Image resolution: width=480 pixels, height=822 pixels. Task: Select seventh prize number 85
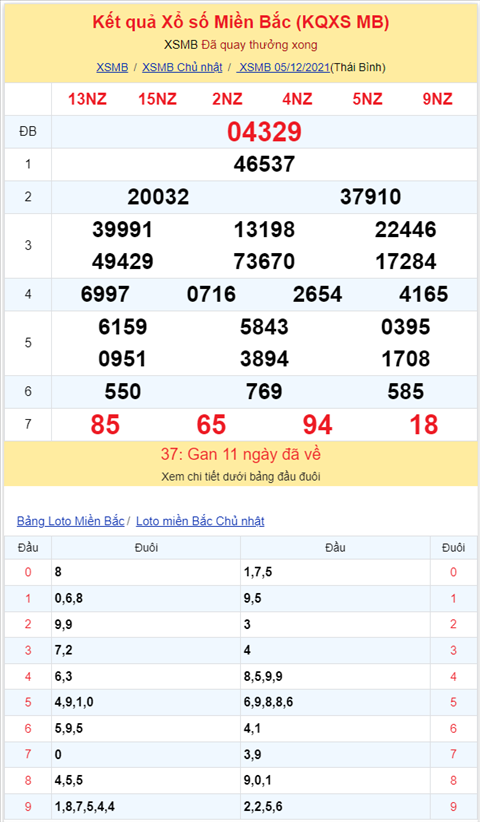(x=105, y=425)
